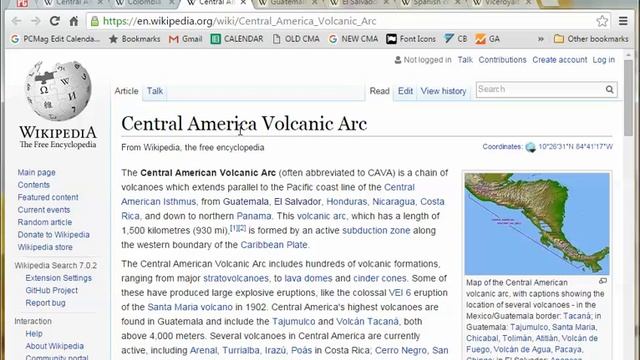The width and height of the screenshot is (640, 360).
Task: Click the search magnifier icon
Action: point(609,89)
